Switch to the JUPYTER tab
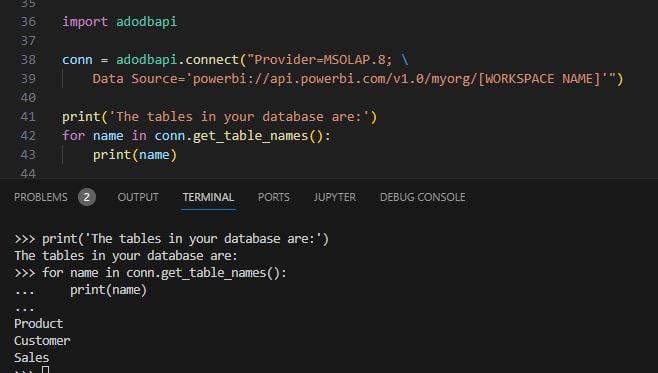Screen dimensions: 658x373 tap(334, 197)
